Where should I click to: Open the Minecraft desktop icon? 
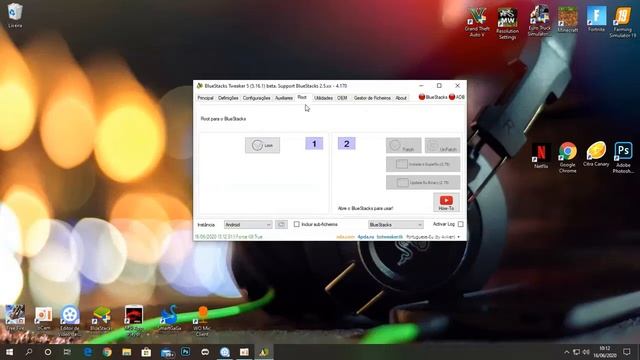[568, 19]
